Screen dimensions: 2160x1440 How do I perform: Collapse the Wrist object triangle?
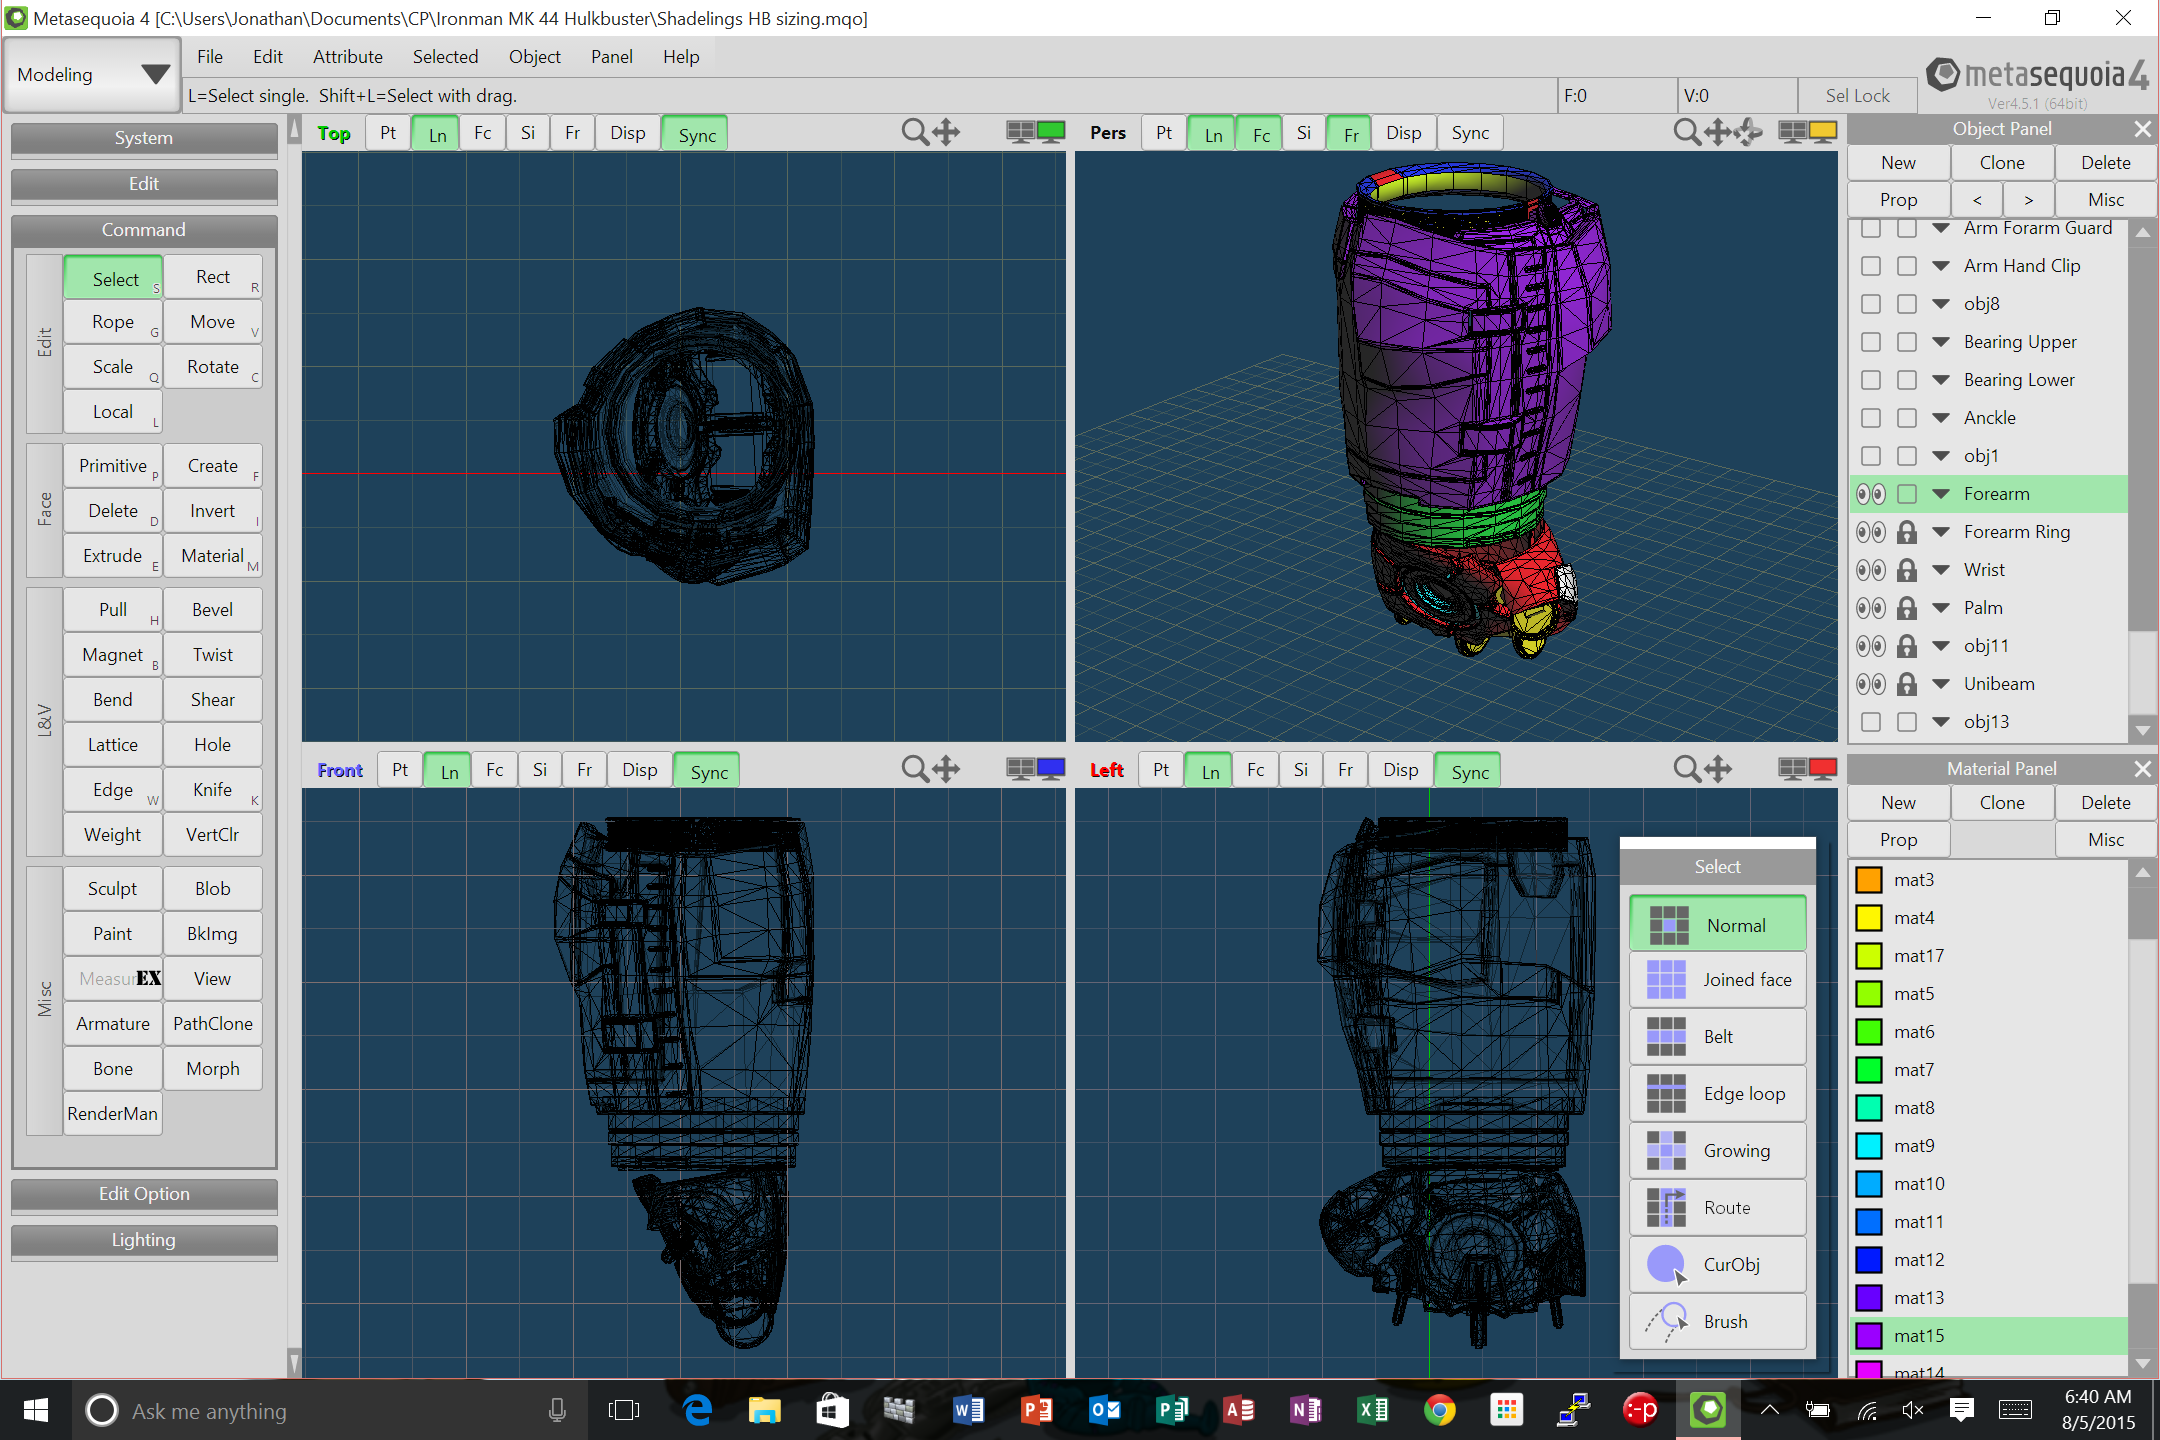pos(1941,570)
